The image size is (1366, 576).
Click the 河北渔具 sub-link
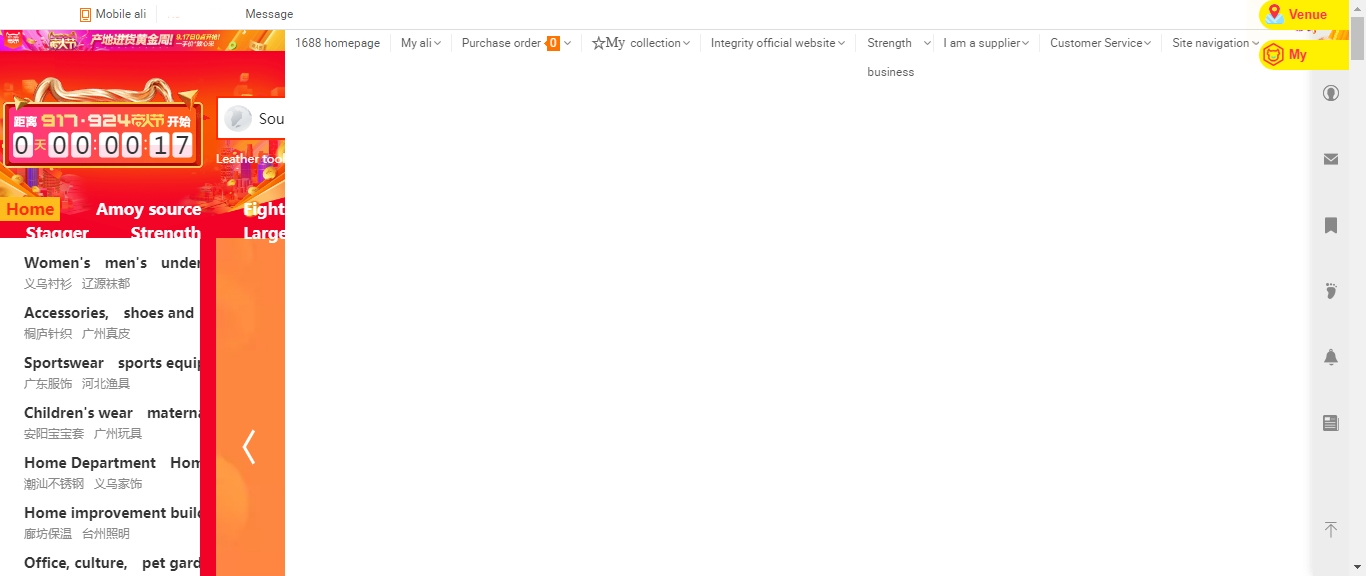point(106,384)
